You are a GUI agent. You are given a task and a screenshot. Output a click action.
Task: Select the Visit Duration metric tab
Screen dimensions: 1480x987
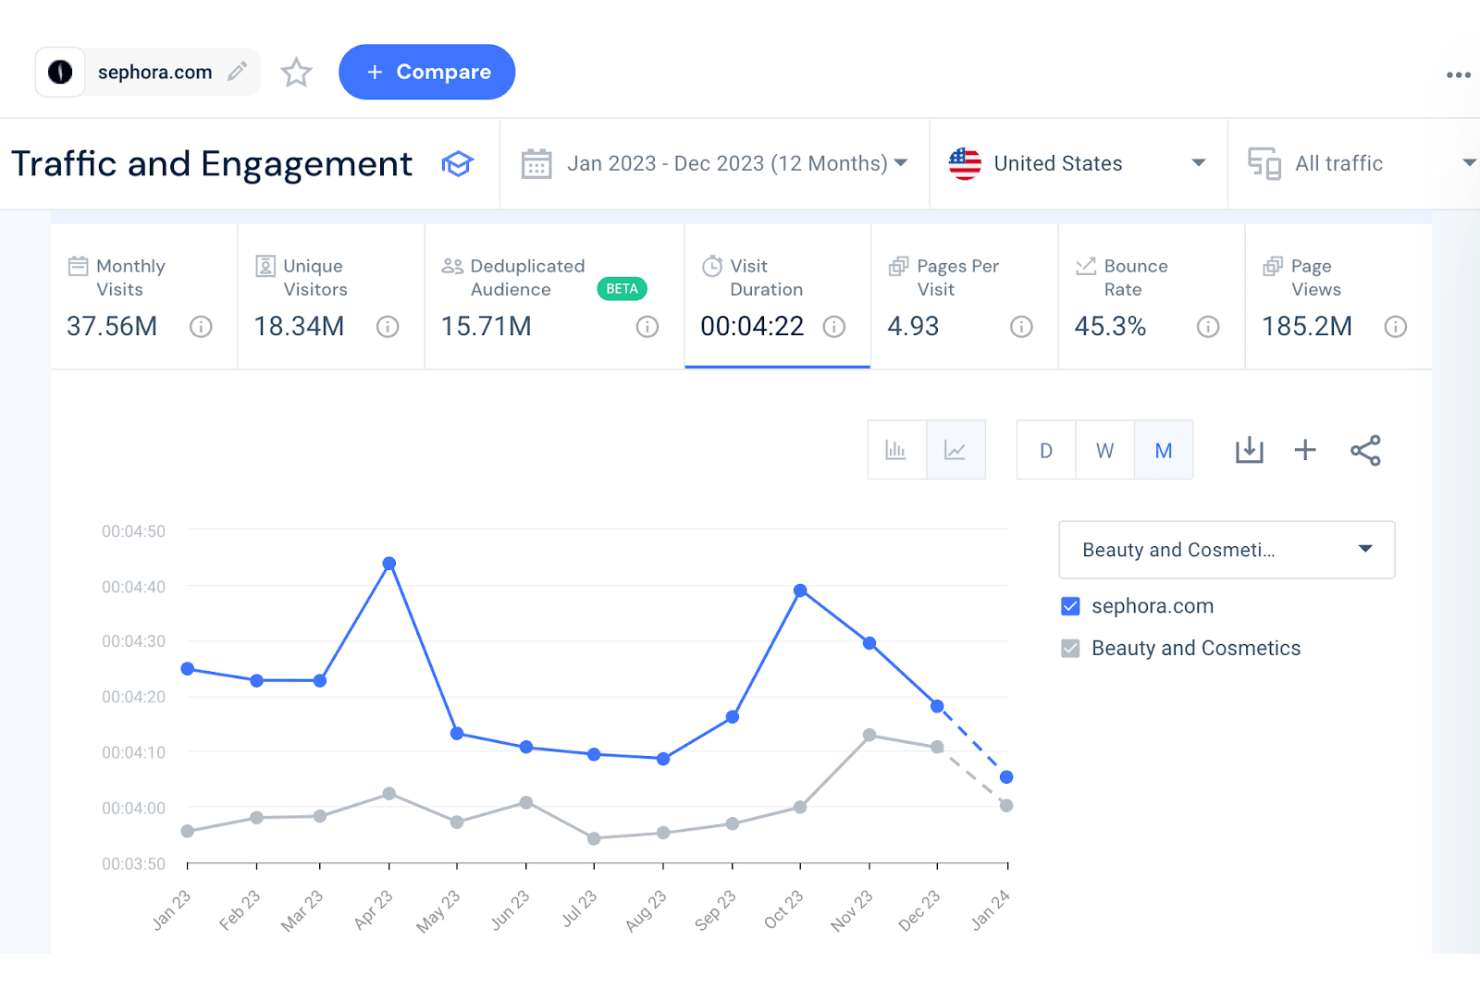(777, 296)
